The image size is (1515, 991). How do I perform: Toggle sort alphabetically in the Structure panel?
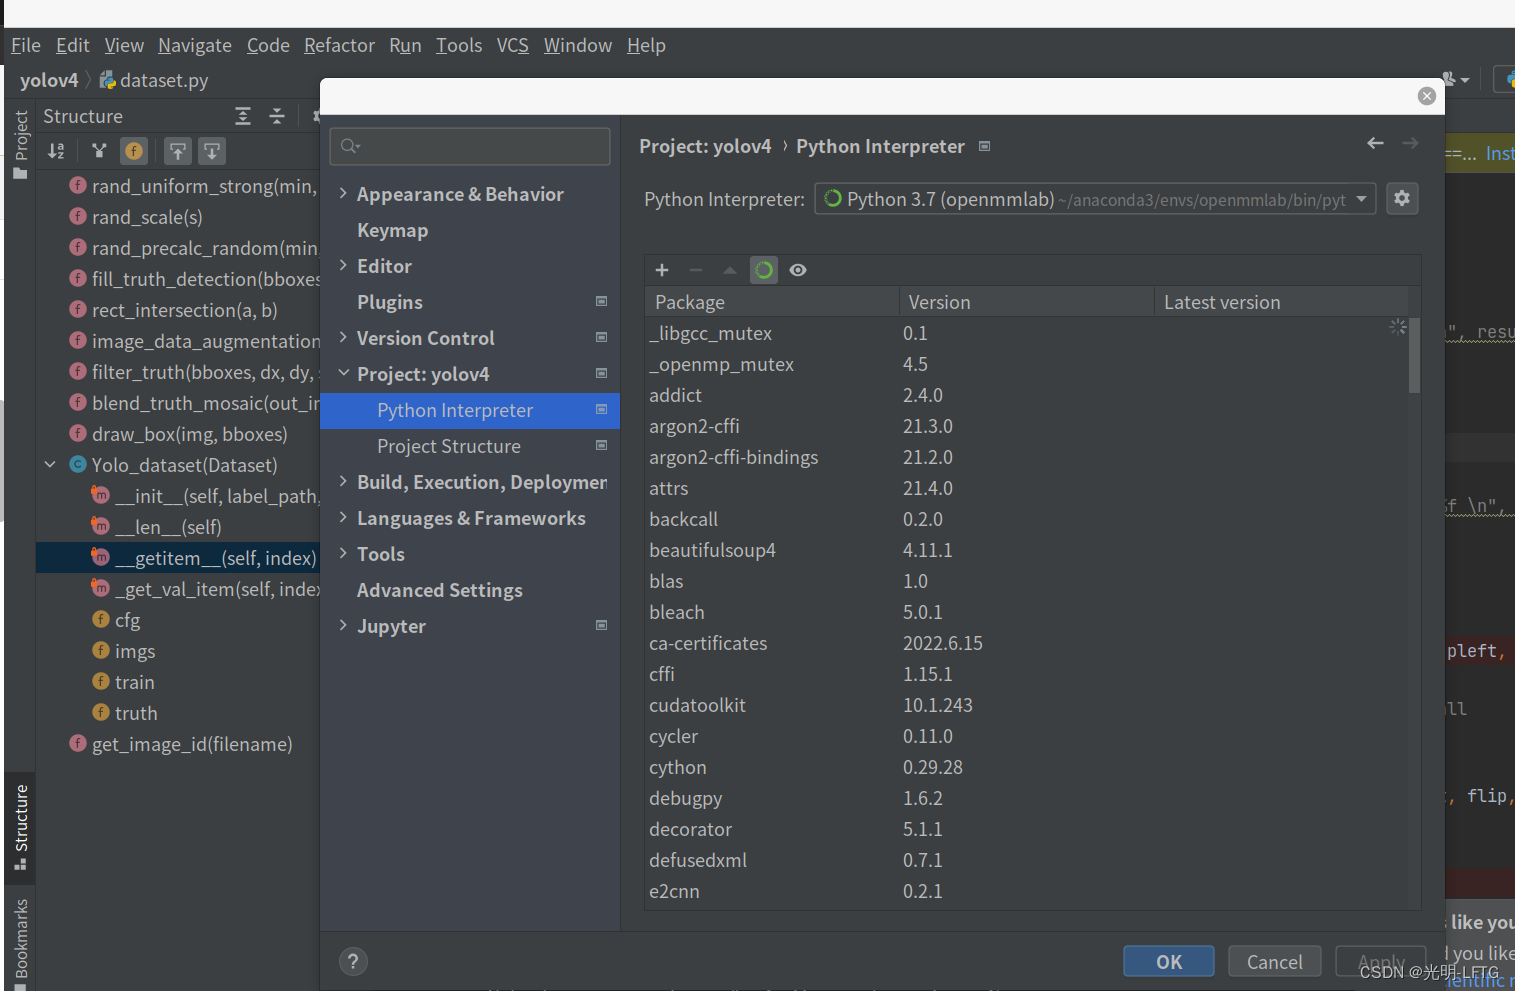click(56, 150)
